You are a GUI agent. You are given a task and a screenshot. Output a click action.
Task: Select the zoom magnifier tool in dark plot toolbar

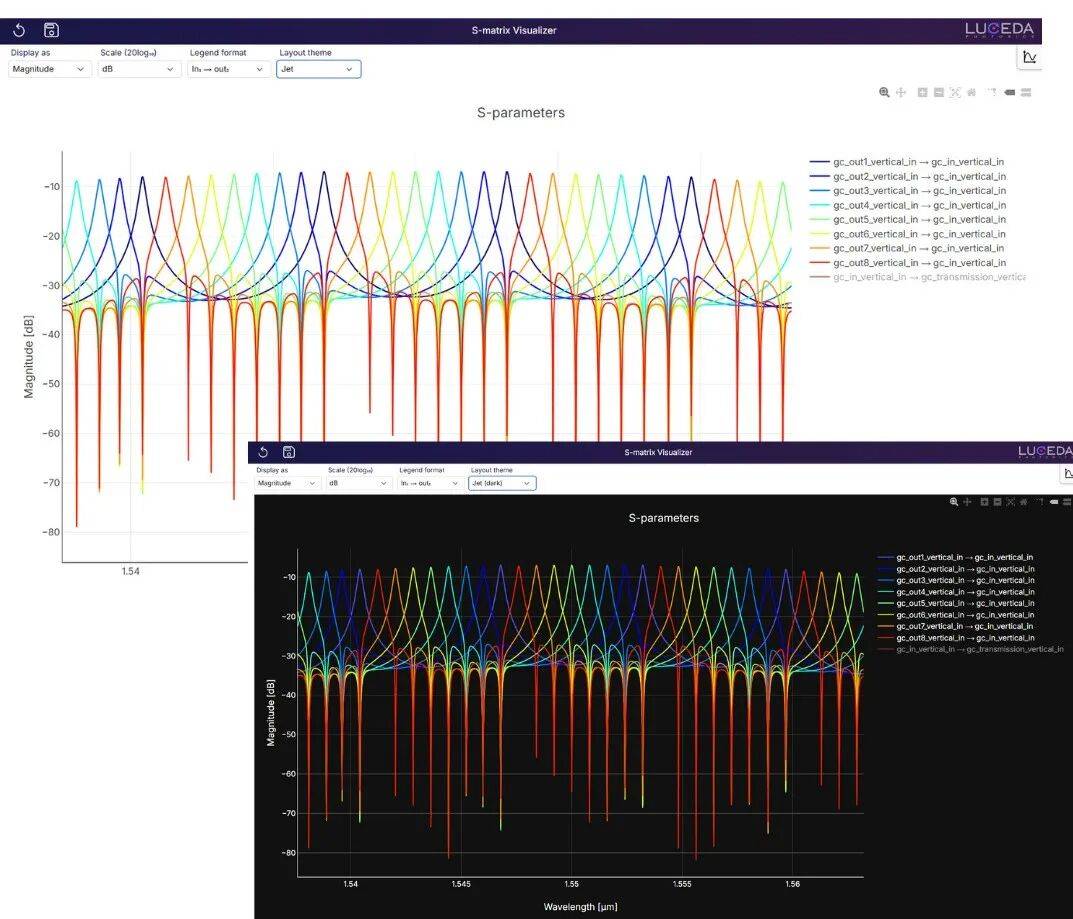(954, 502)
